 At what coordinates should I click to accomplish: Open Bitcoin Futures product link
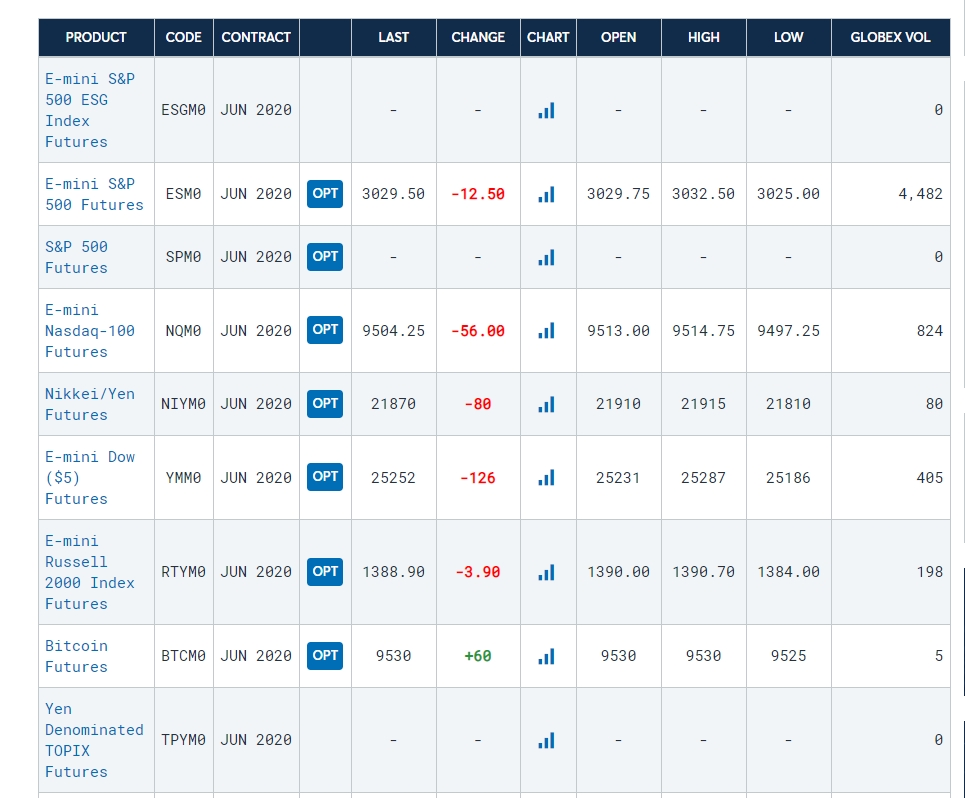(x=76, y=656)
